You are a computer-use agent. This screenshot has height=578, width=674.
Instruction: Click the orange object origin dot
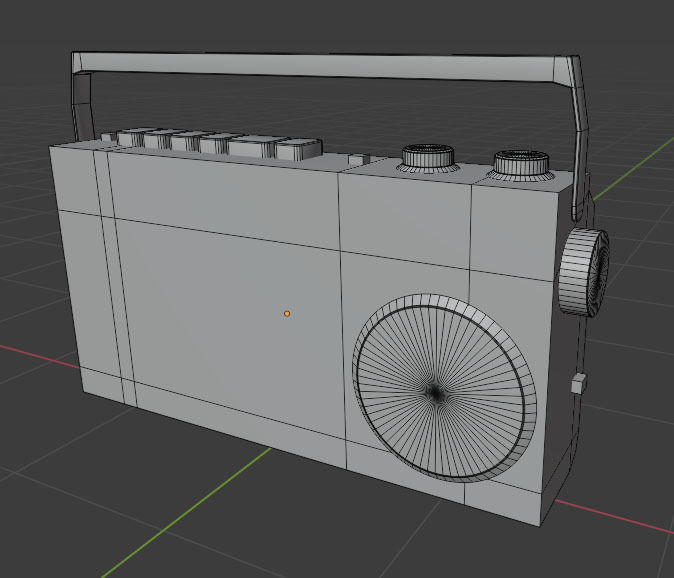[287, 314]
